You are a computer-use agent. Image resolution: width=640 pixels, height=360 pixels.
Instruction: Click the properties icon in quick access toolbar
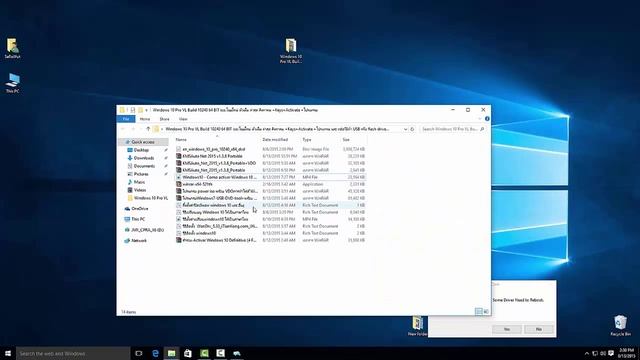tap(133, 110)
